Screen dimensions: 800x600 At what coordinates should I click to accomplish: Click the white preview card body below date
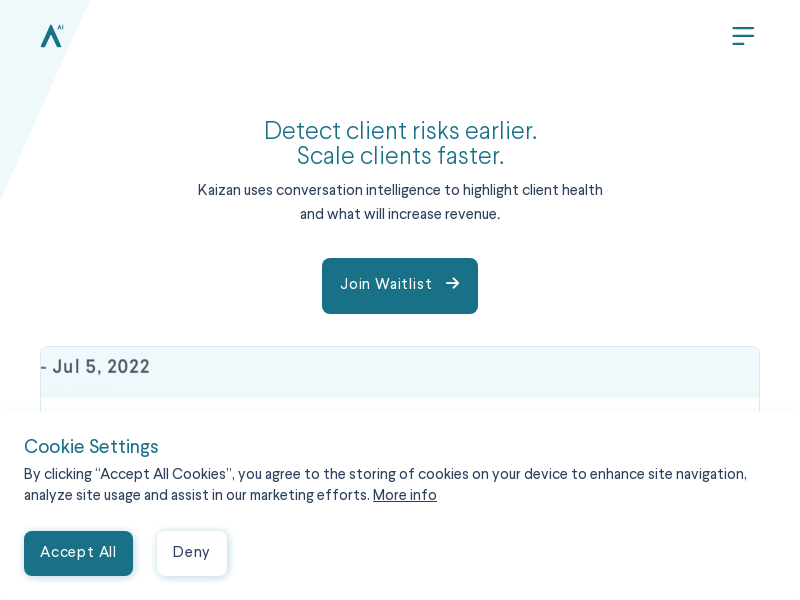click(x=400, y=404)
